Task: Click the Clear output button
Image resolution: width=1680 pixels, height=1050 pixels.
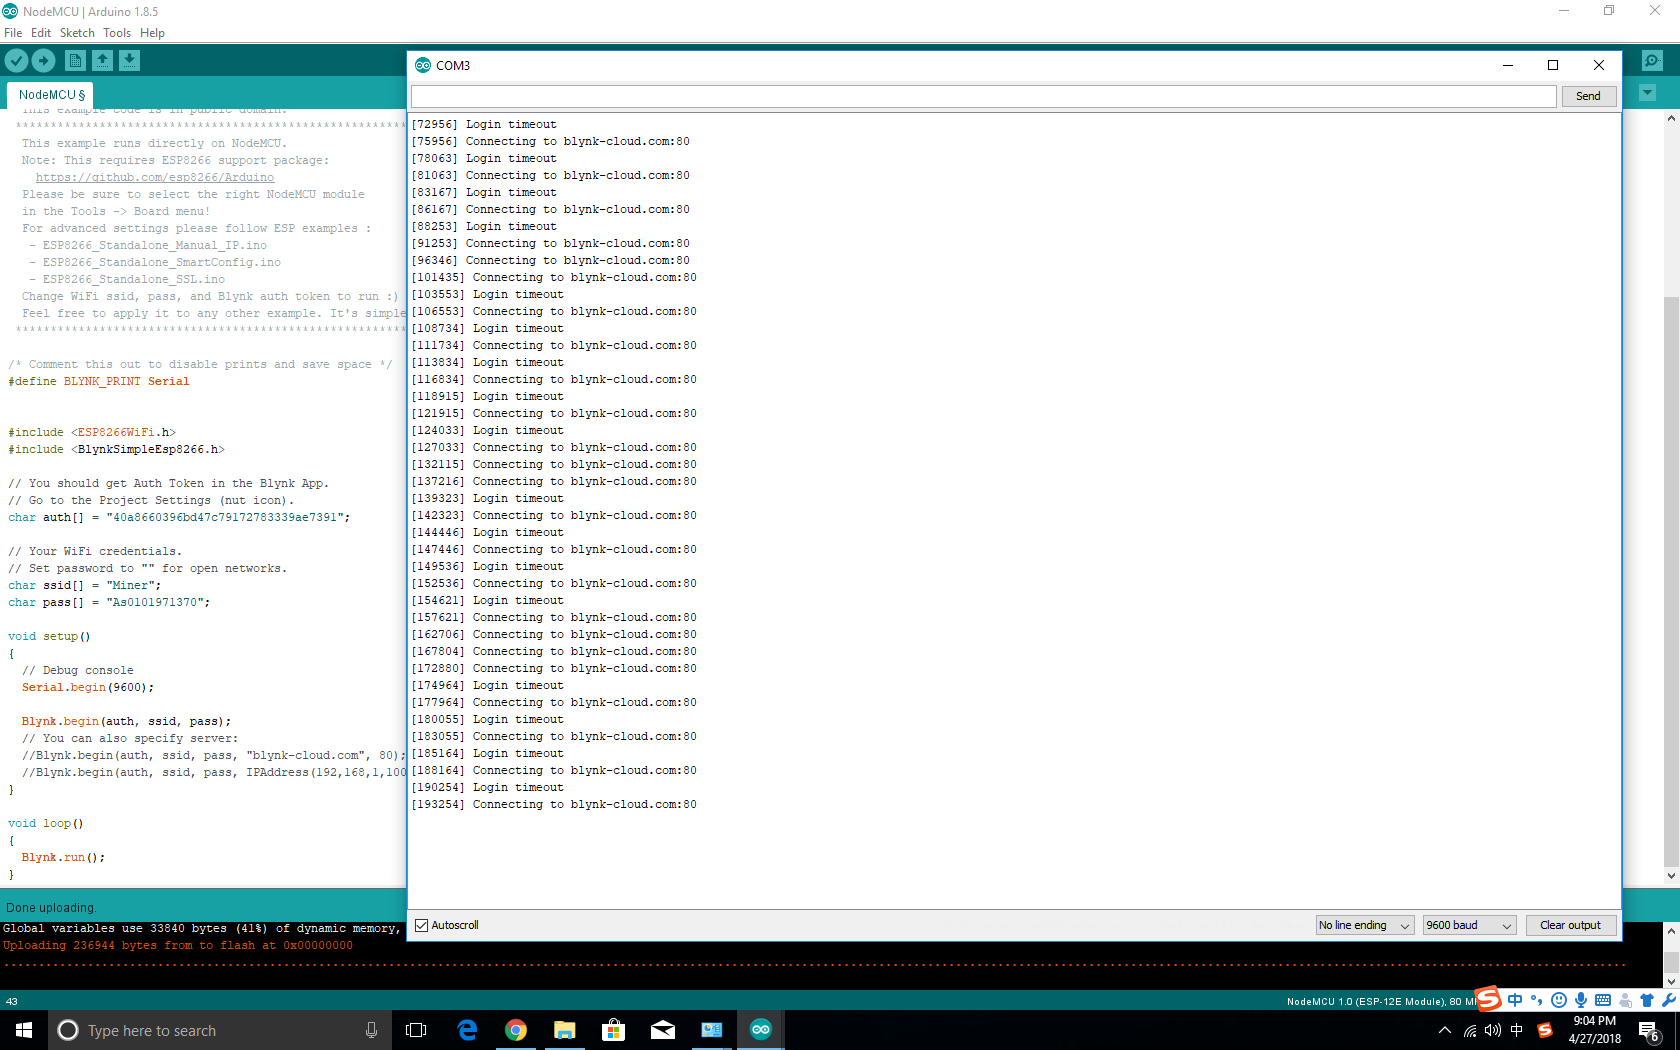Action: (1570, 925)
